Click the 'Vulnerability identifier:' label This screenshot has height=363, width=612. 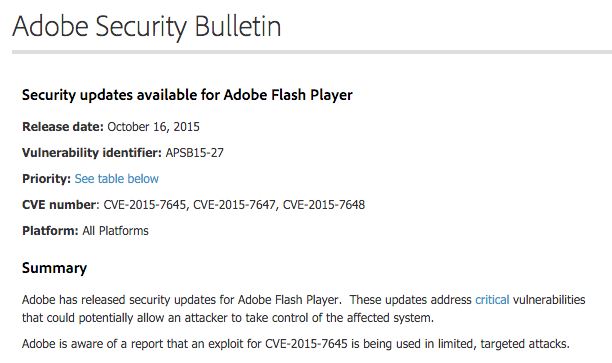(x=92, y=153)
